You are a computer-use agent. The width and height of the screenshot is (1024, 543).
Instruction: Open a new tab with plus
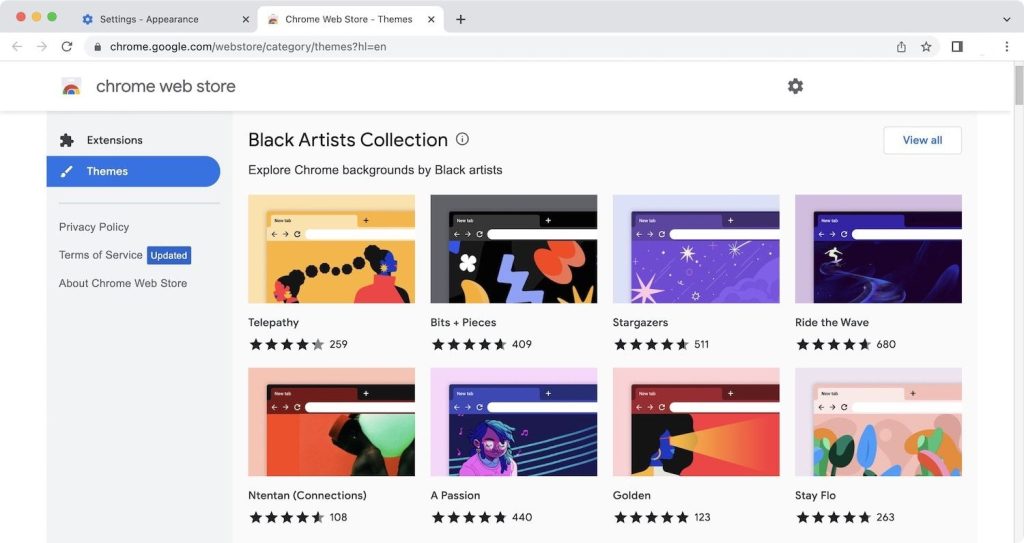(x=460, y=20)
